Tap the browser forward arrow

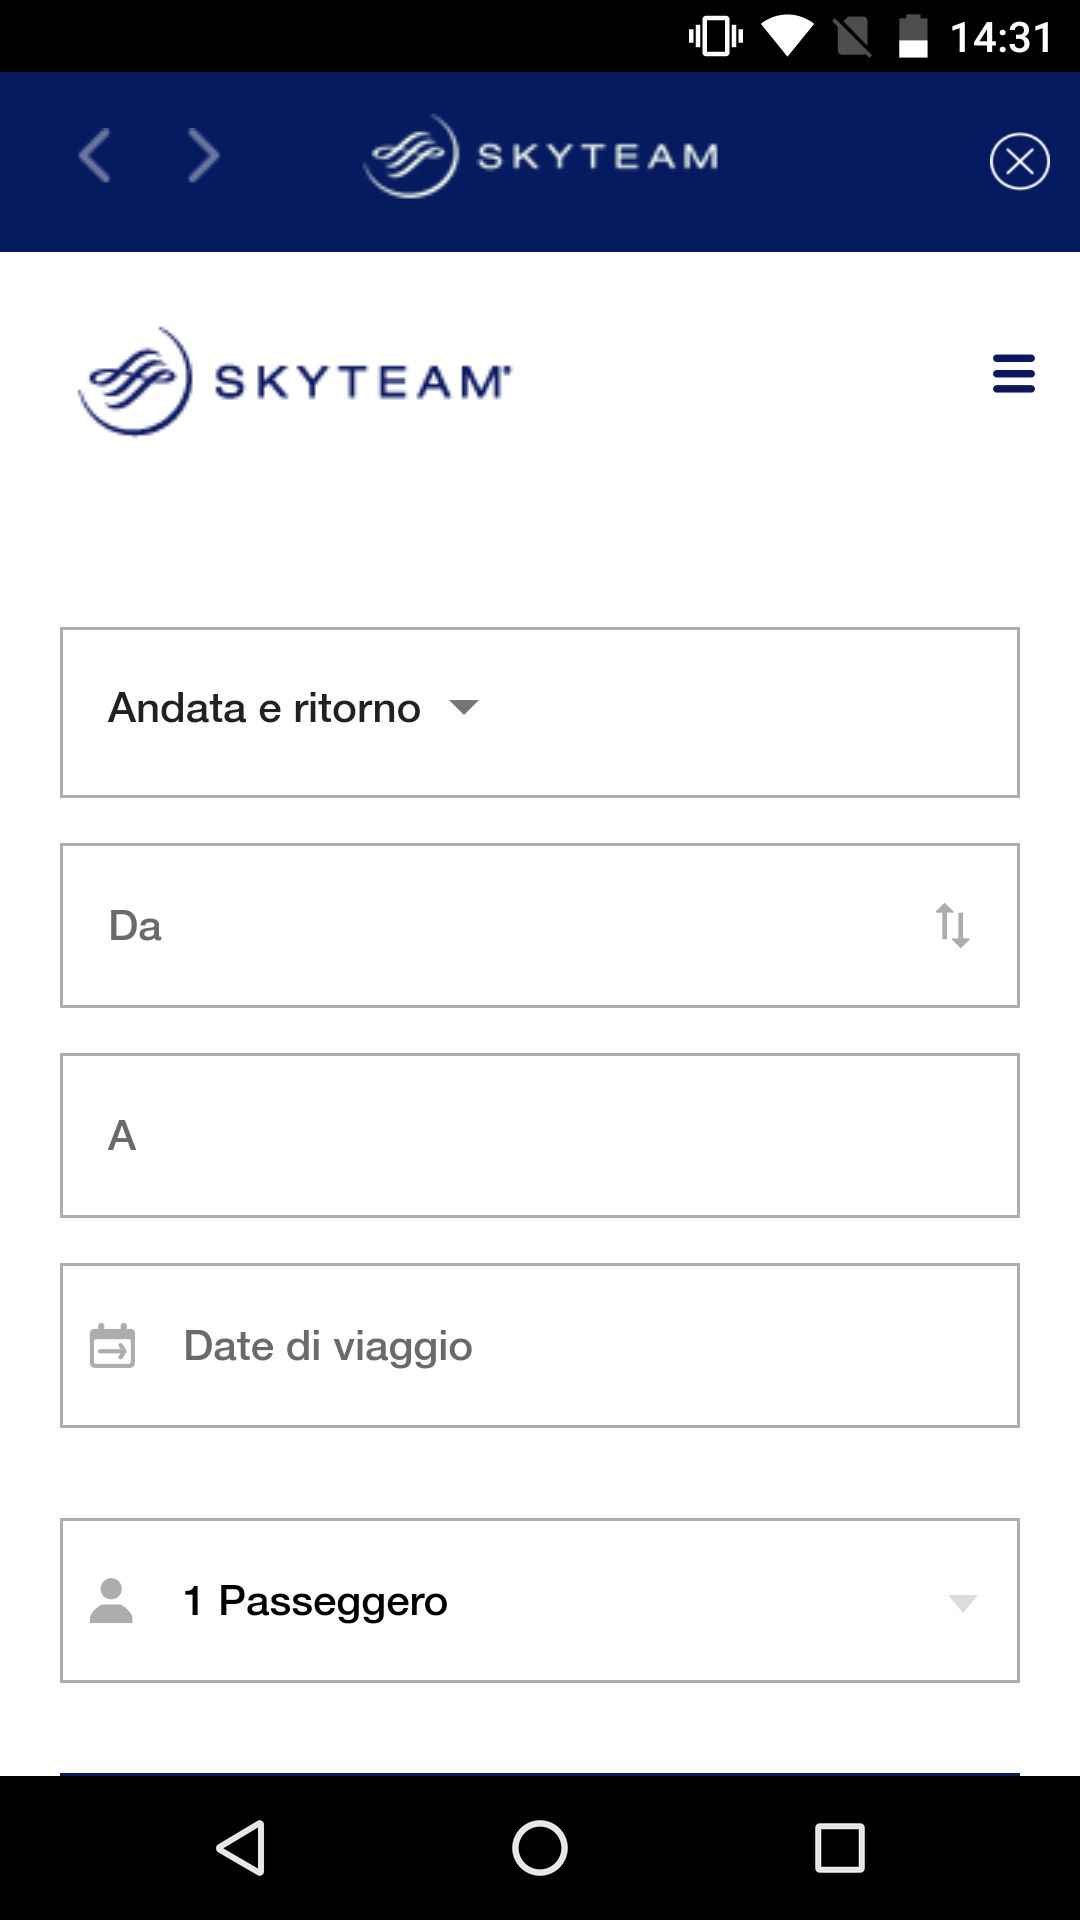203,157
